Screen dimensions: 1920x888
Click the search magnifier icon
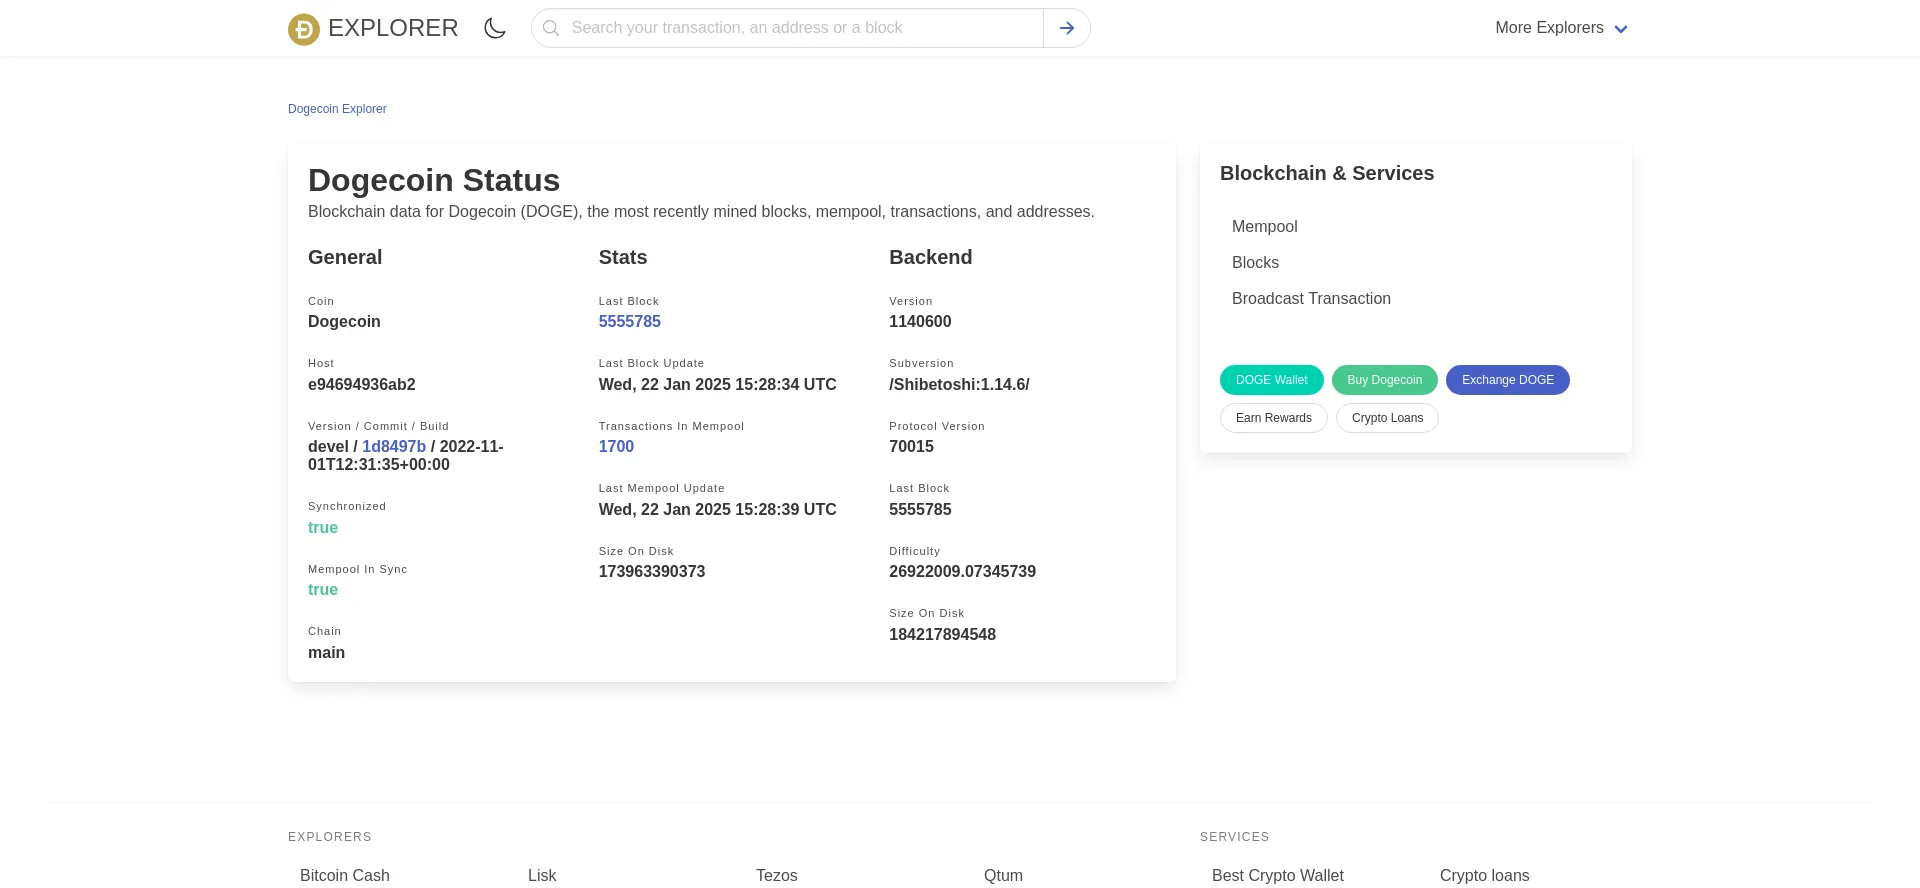[x=551, y=28]
